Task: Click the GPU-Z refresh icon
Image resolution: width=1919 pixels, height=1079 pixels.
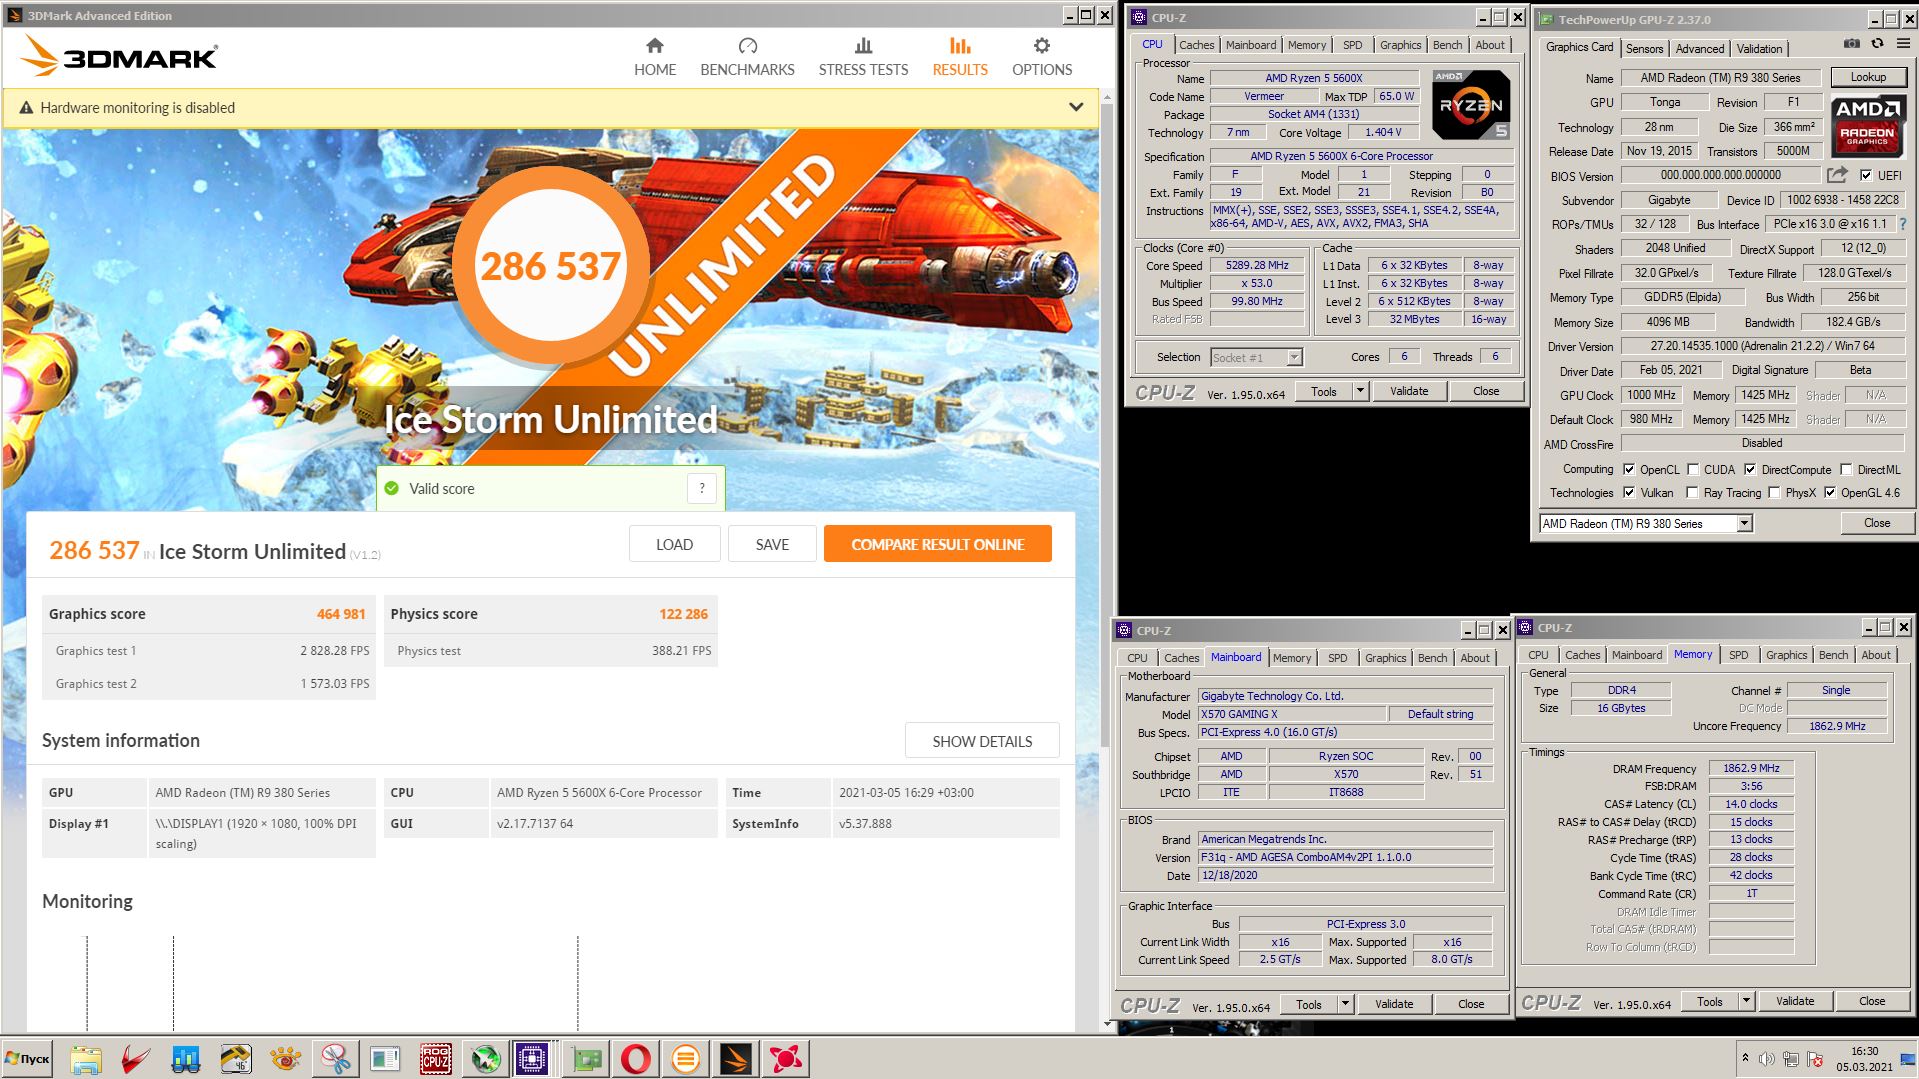Action: click(x=1877, y=44)
